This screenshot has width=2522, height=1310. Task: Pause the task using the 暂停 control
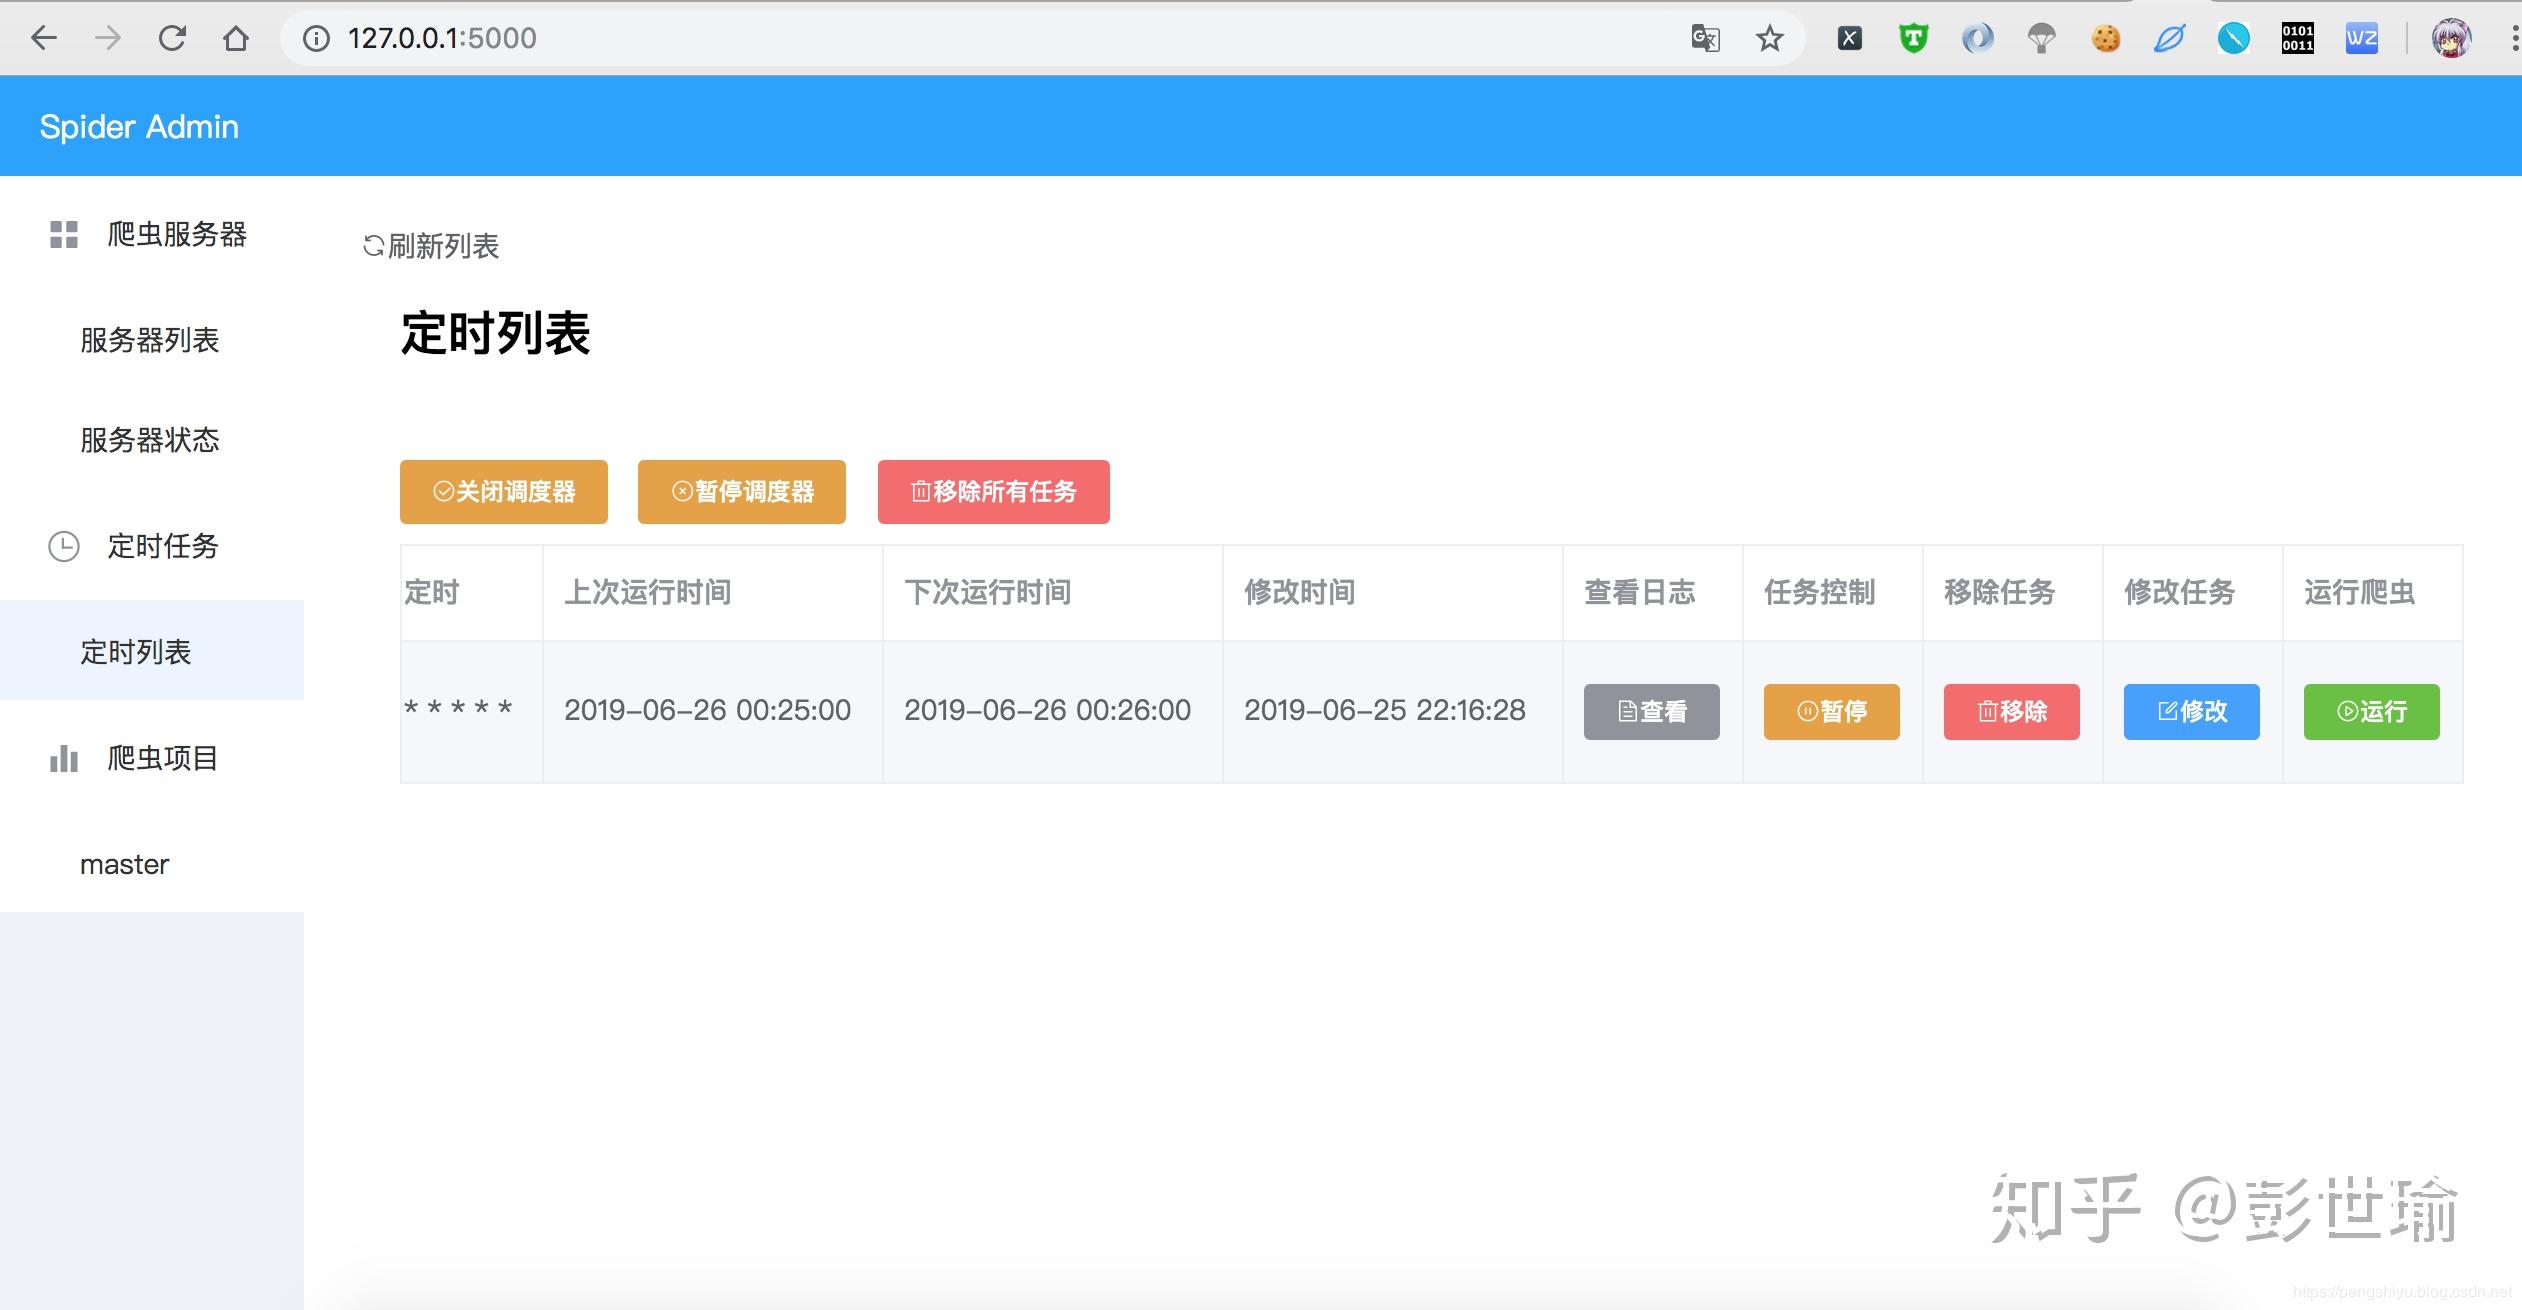click(x=1831, y=711)
